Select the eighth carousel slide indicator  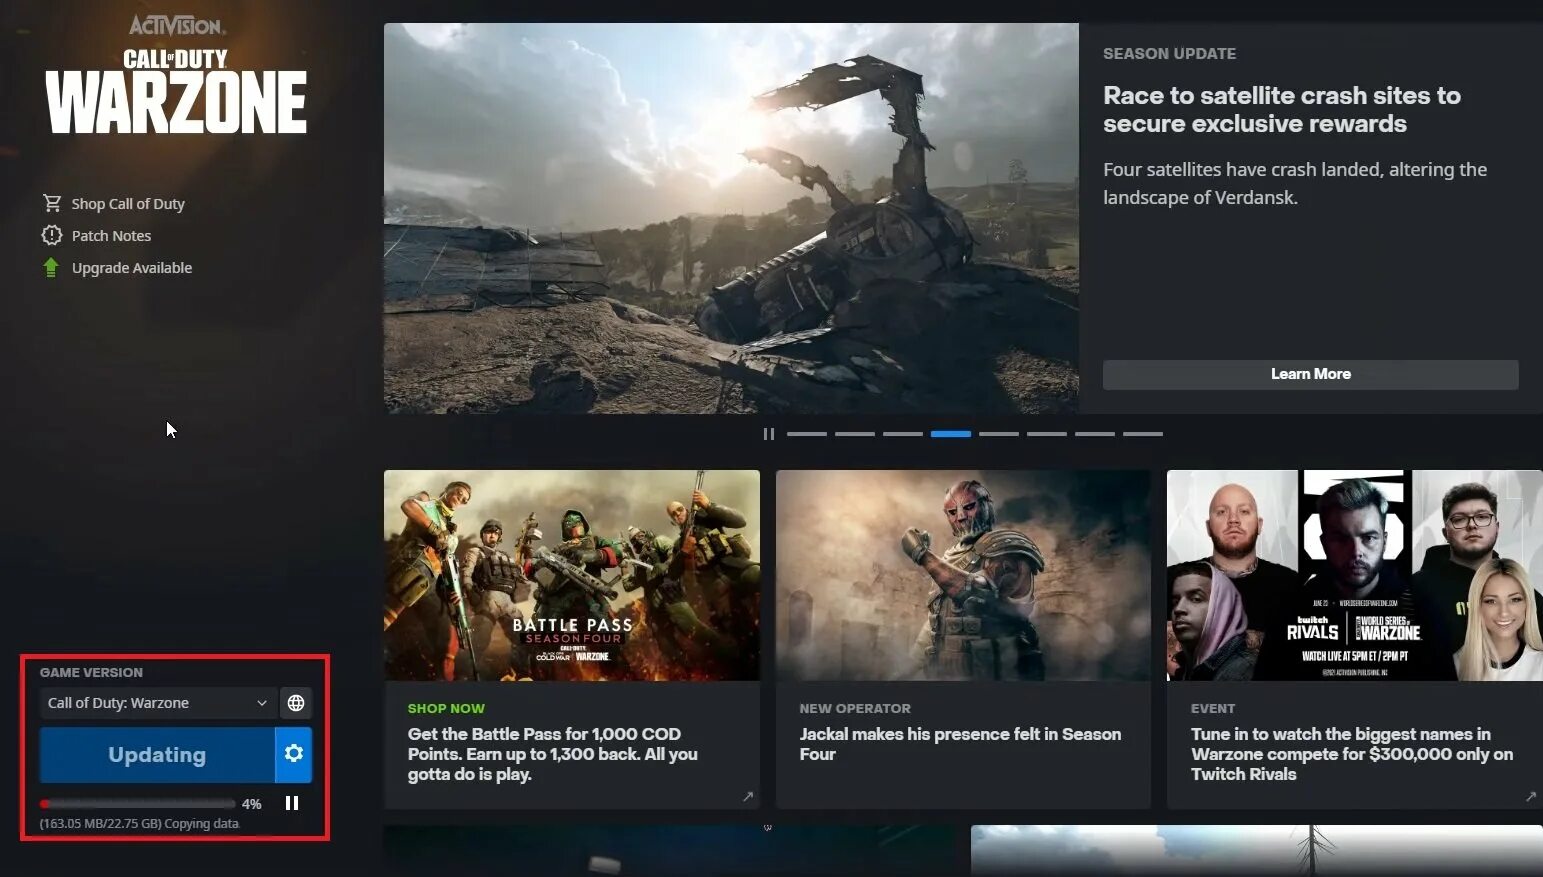coord(1143,434)
